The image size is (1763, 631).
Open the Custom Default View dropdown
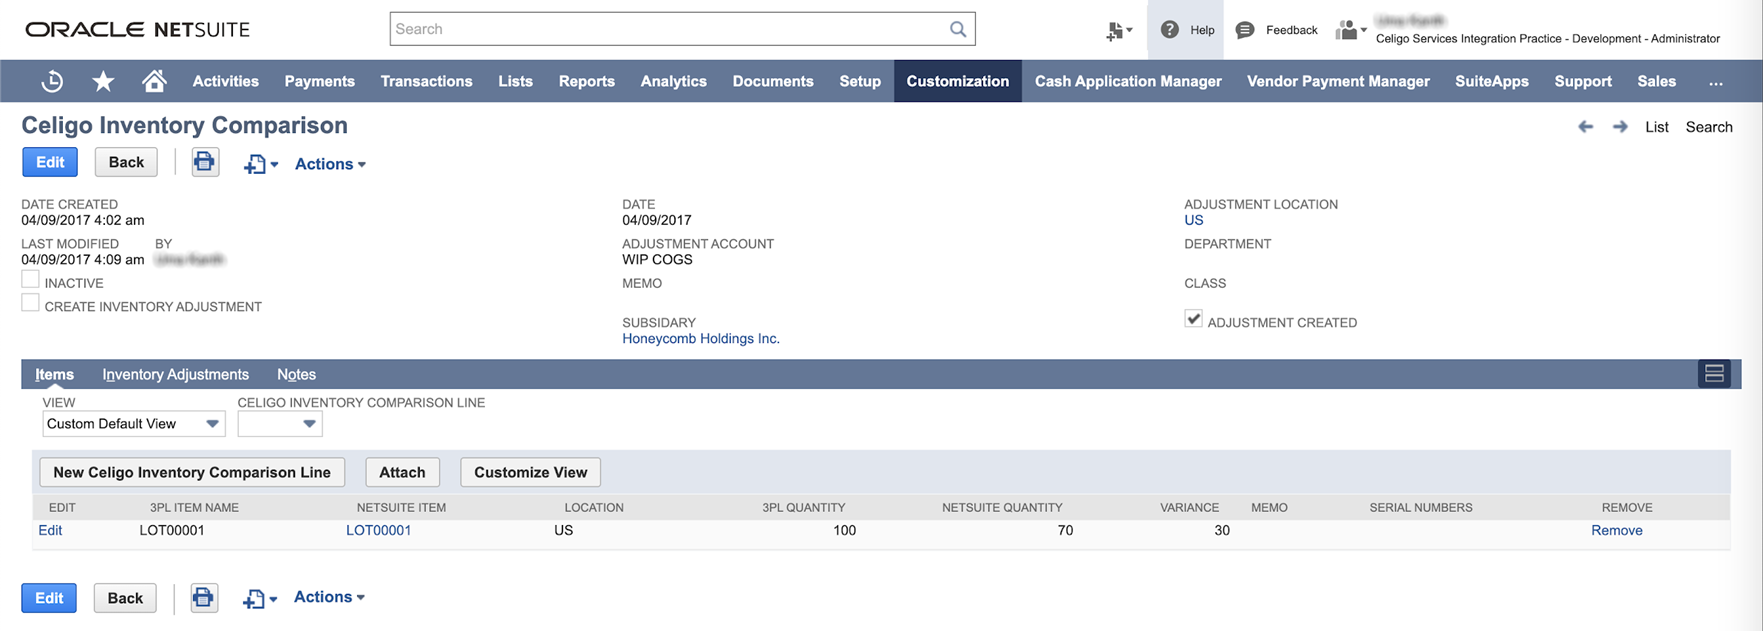(x=133, y=424)
